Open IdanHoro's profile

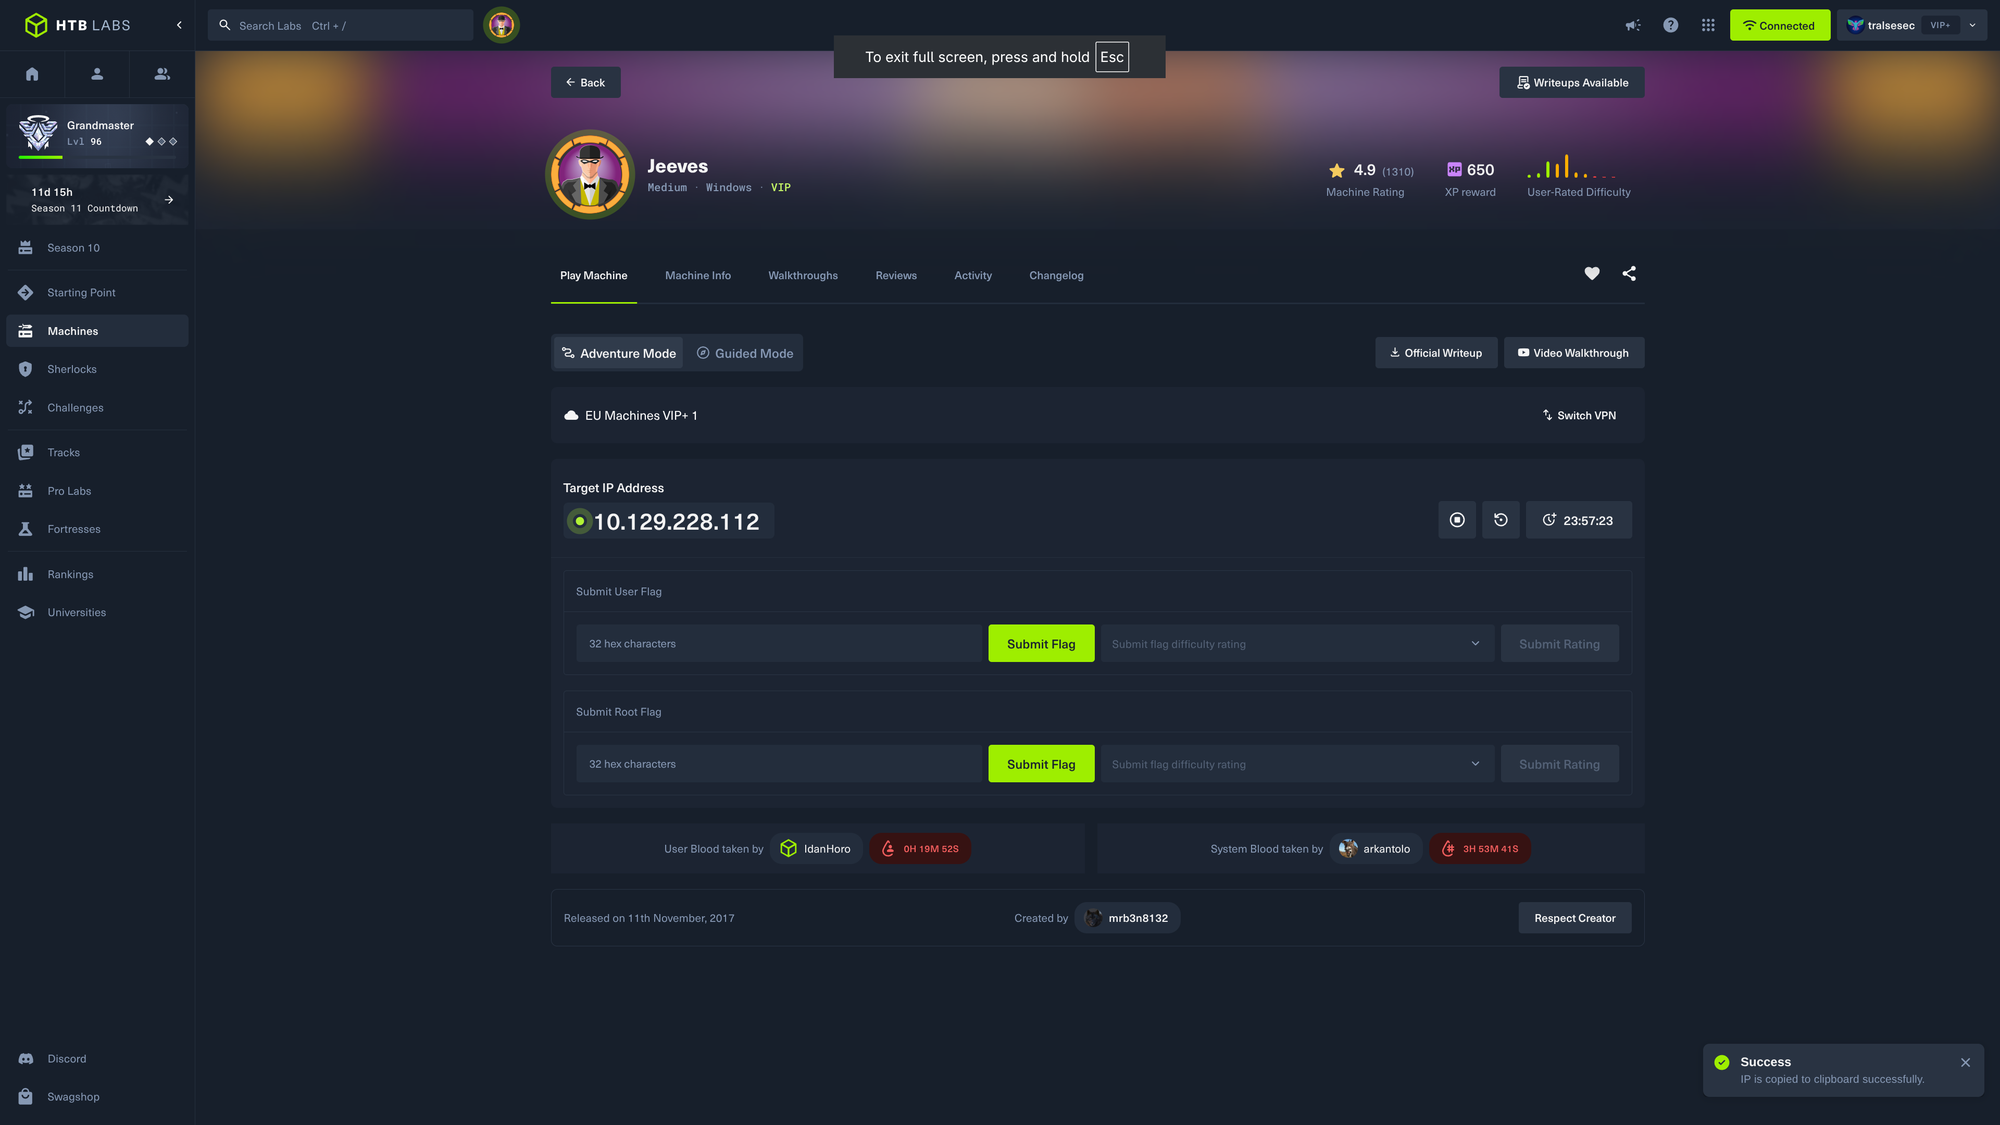[x=816, y=849]
